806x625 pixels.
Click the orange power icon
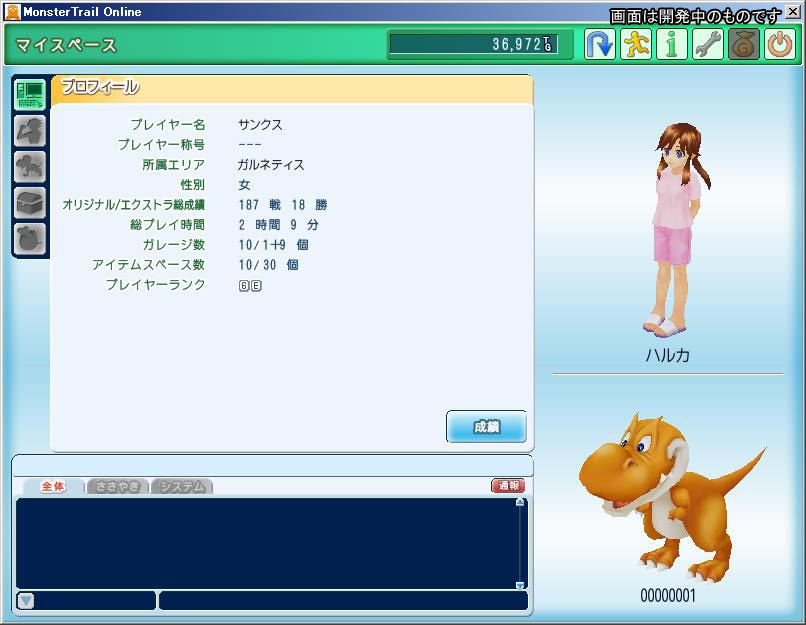coord(780,44)
